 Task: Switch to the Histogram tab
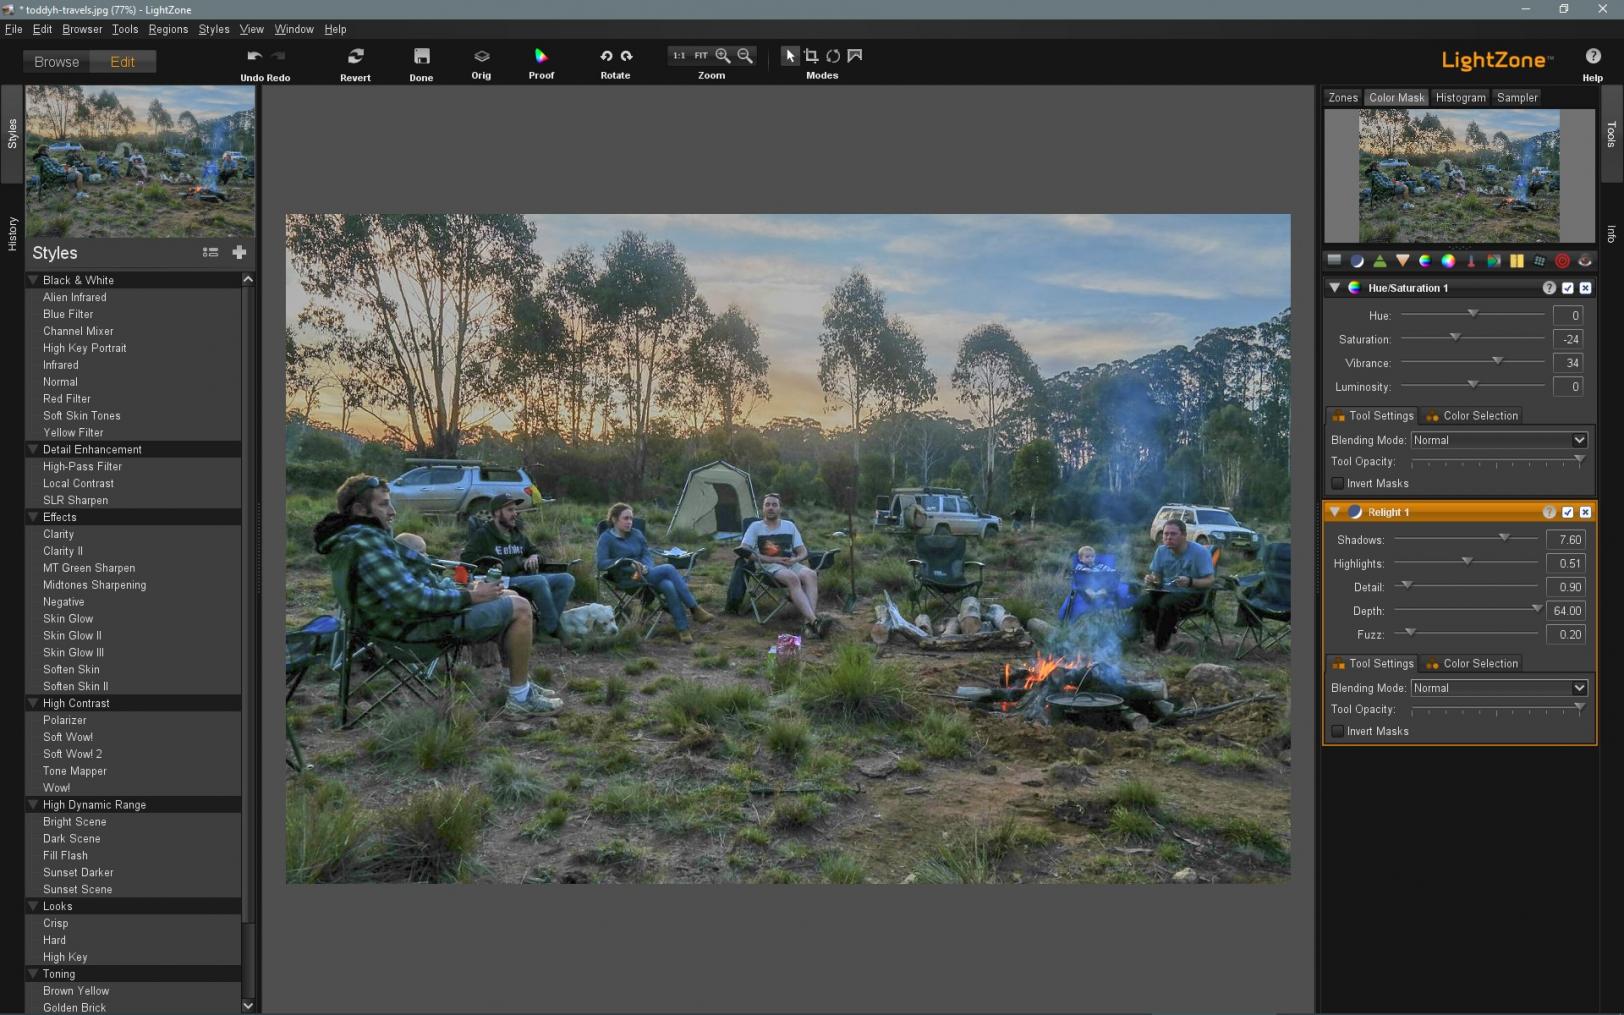[x=1460, y=98]
